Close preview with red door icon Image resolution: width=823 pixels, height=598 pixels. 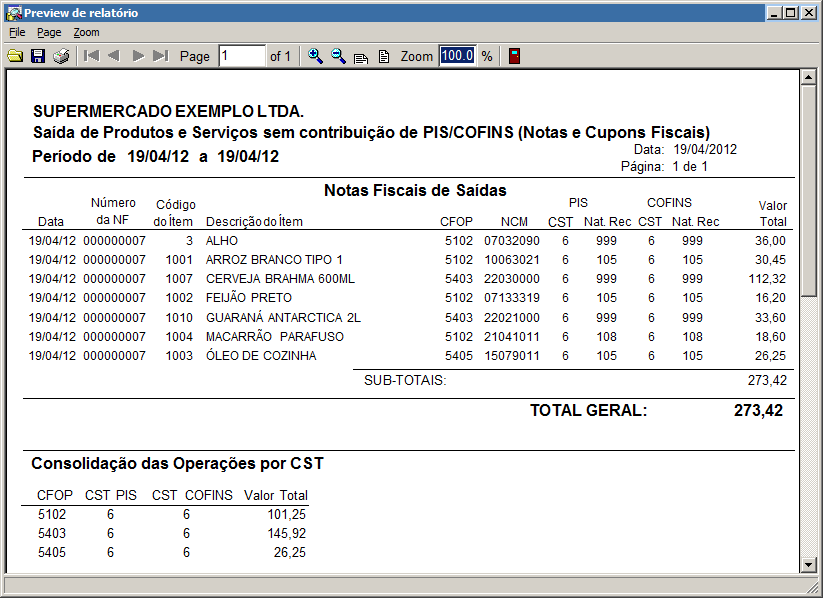pyautogui.click(x=514, y=56)
